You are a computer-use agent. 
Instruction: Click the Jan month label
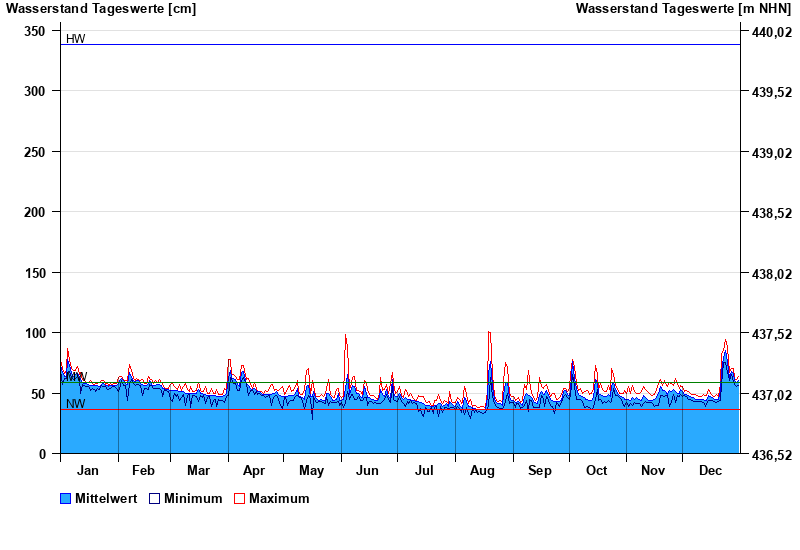tap(88, 471)
